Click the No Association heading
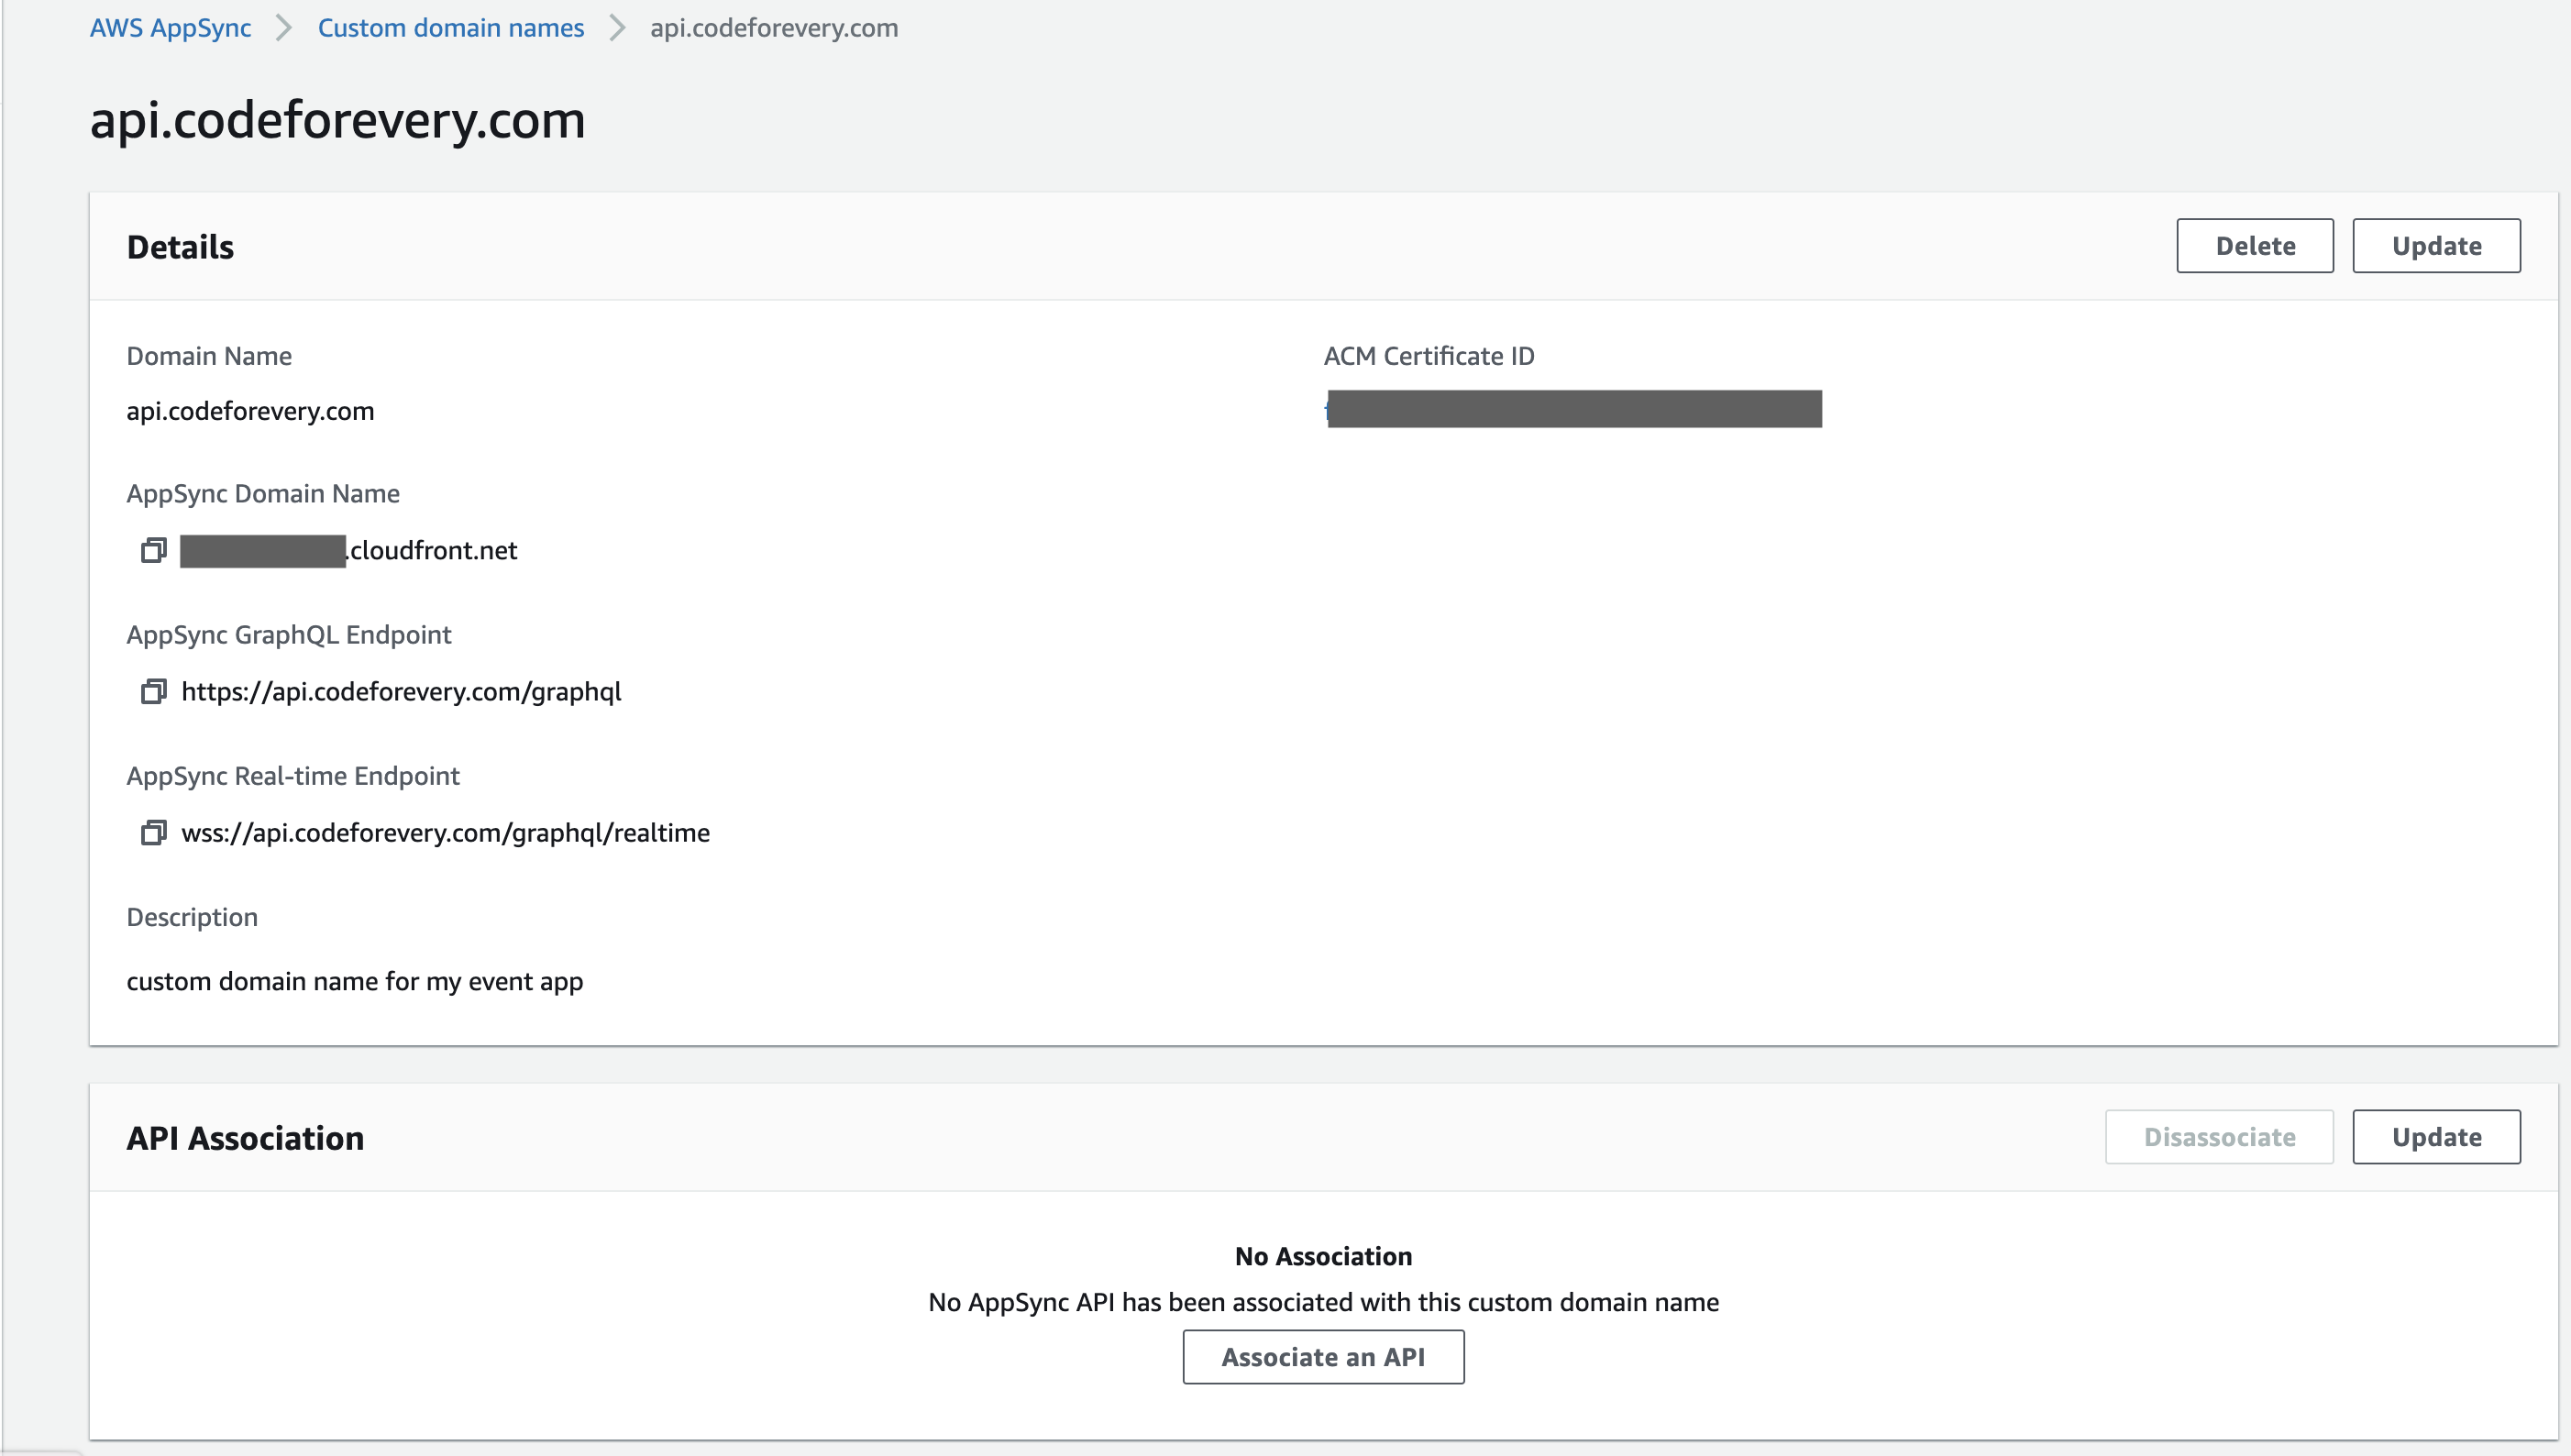Viewport: 2571px width, 1456px height. pyautogui.click(x=1323, y=1256)
